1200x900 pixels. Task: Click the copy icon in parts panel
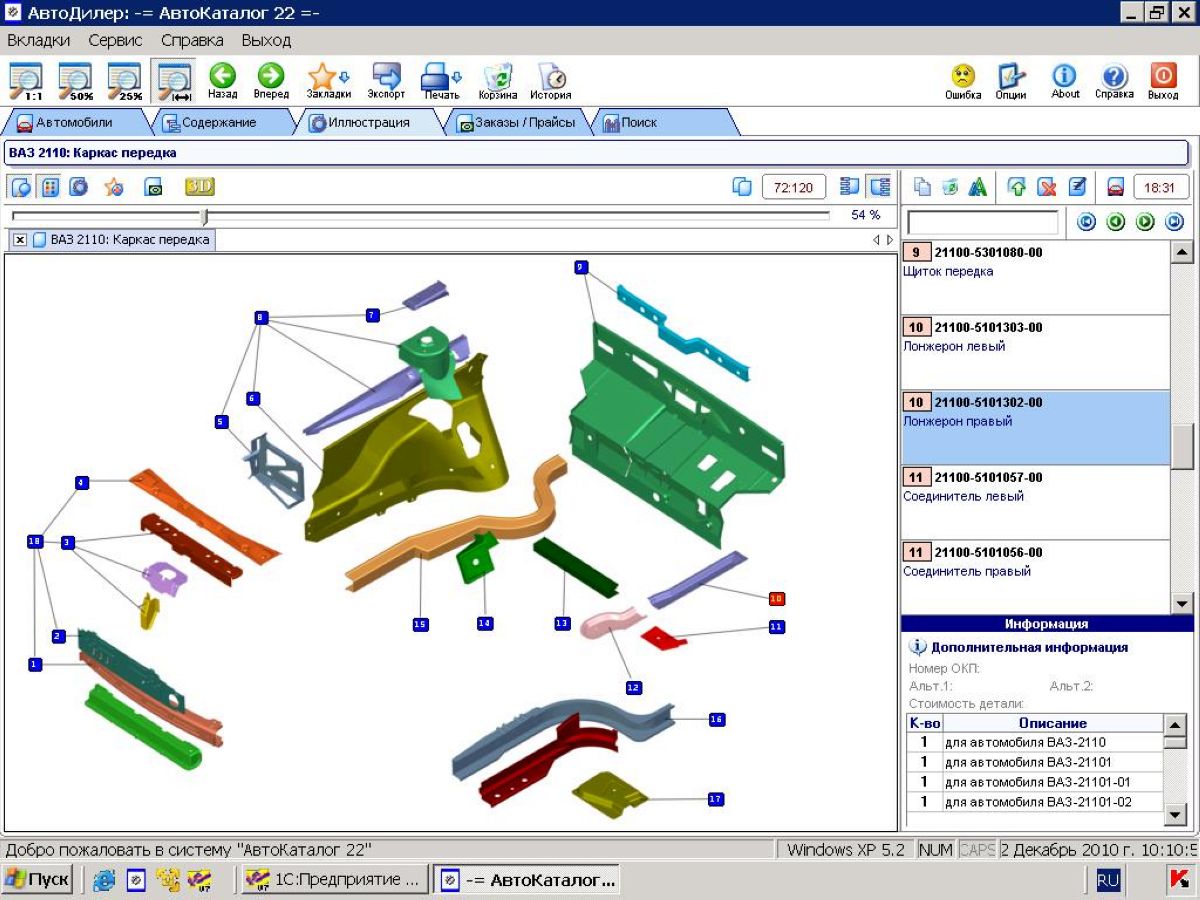pos(923,187)
